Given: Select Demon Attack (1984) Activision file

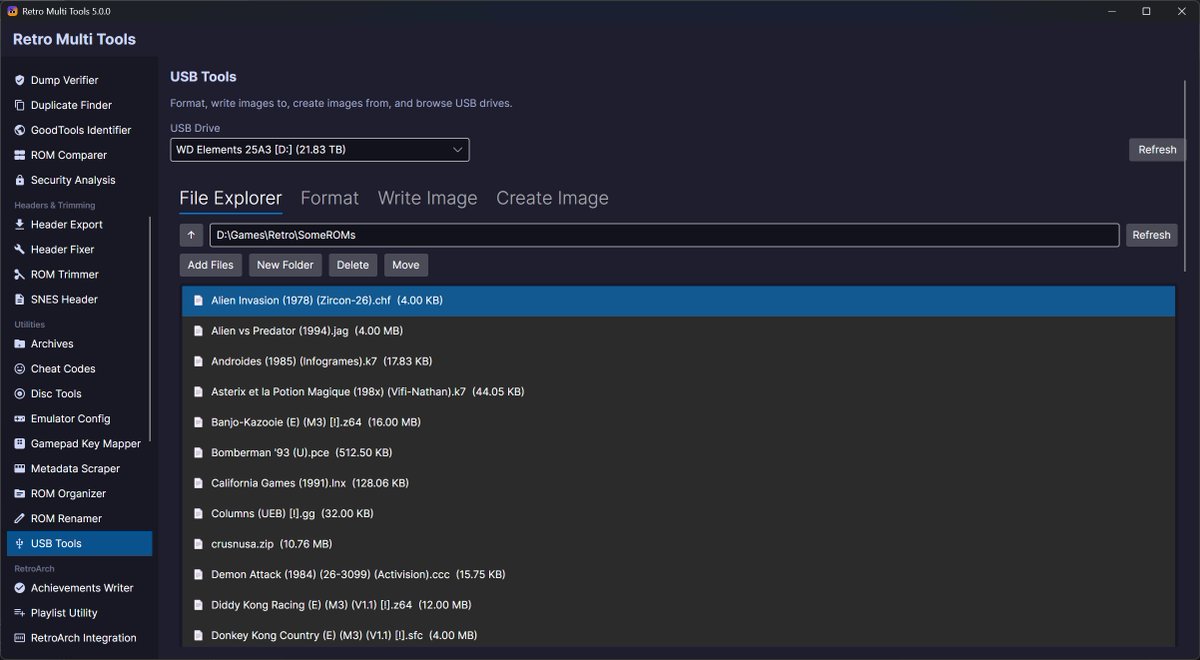Looking at the screenshot, I should pyautogui.click(x=678, y=575).
